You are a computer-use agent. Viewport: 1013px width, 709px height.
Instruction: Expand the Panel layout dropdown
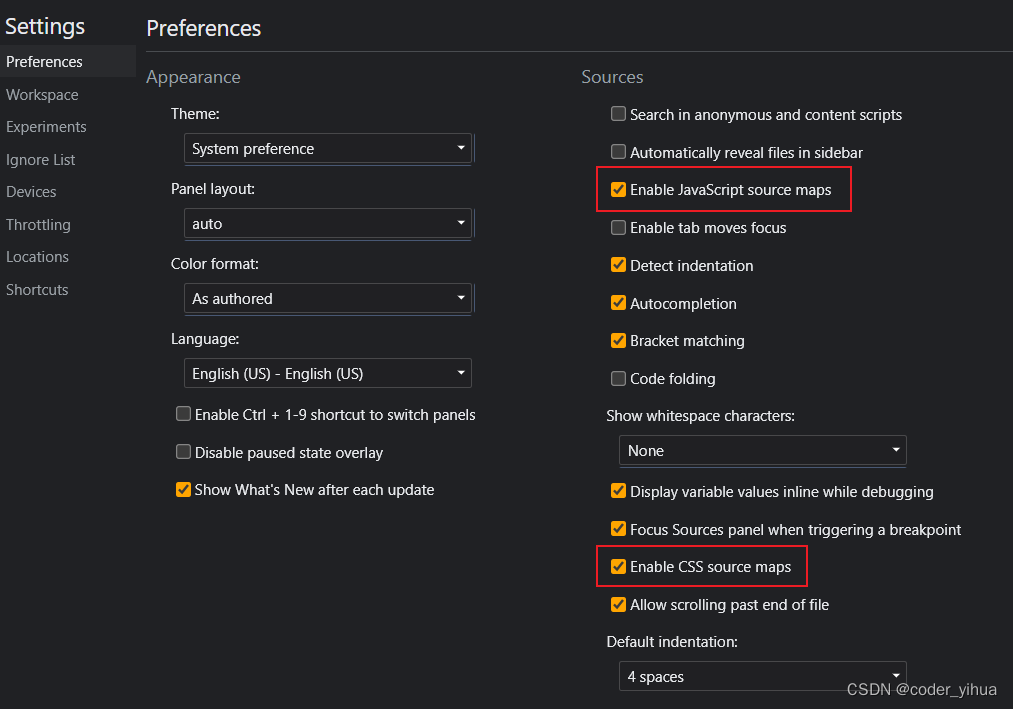click(328, 224)
